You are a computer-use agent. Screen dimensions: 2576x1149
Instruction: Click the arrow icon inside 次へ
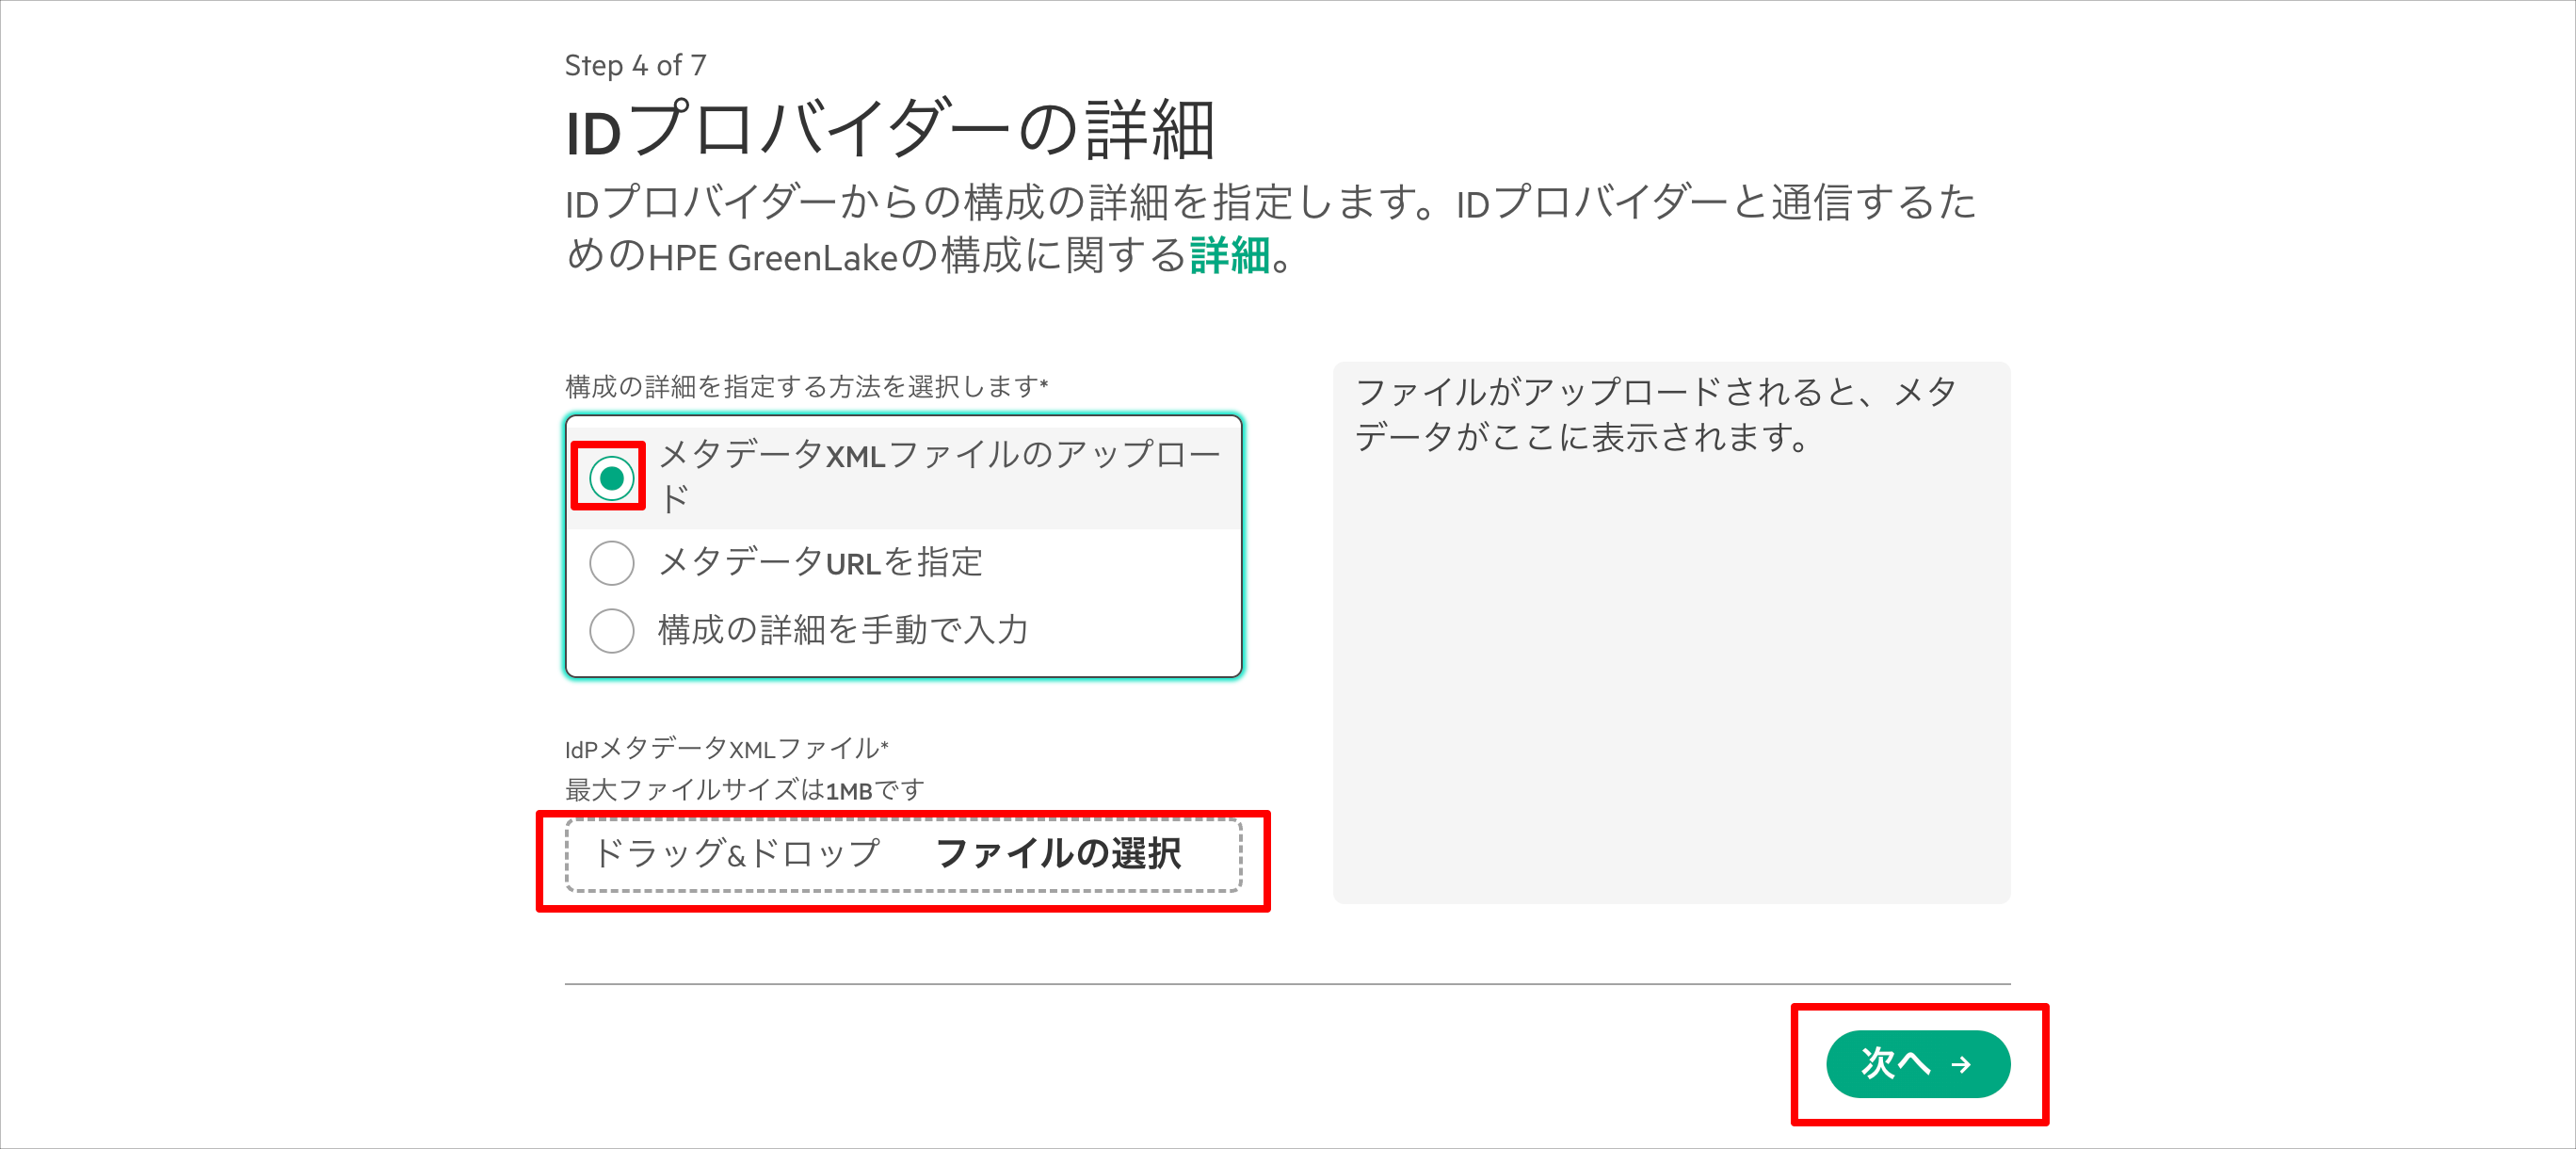click(1961, 1065)
